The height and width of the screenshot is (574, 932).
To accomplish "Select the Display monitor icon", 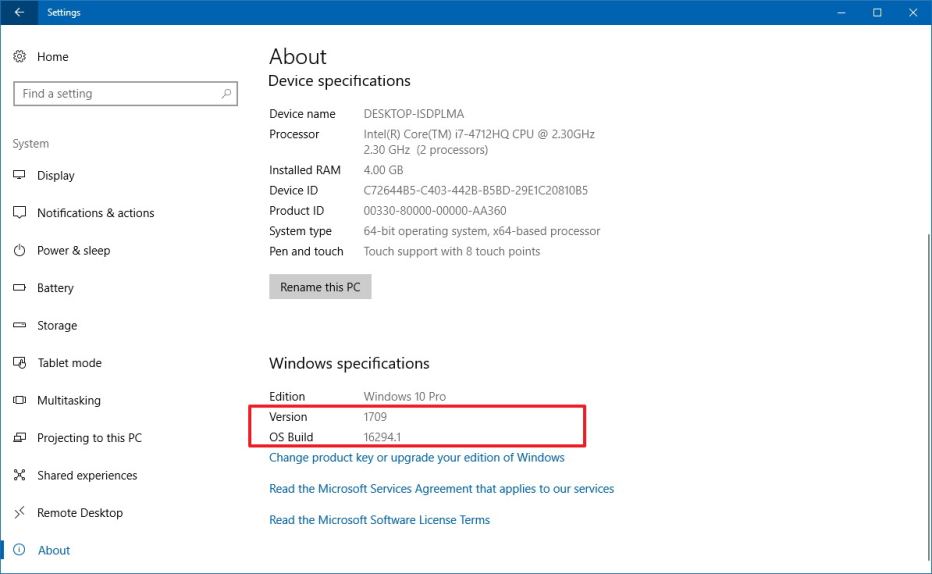I will [19, 175].
